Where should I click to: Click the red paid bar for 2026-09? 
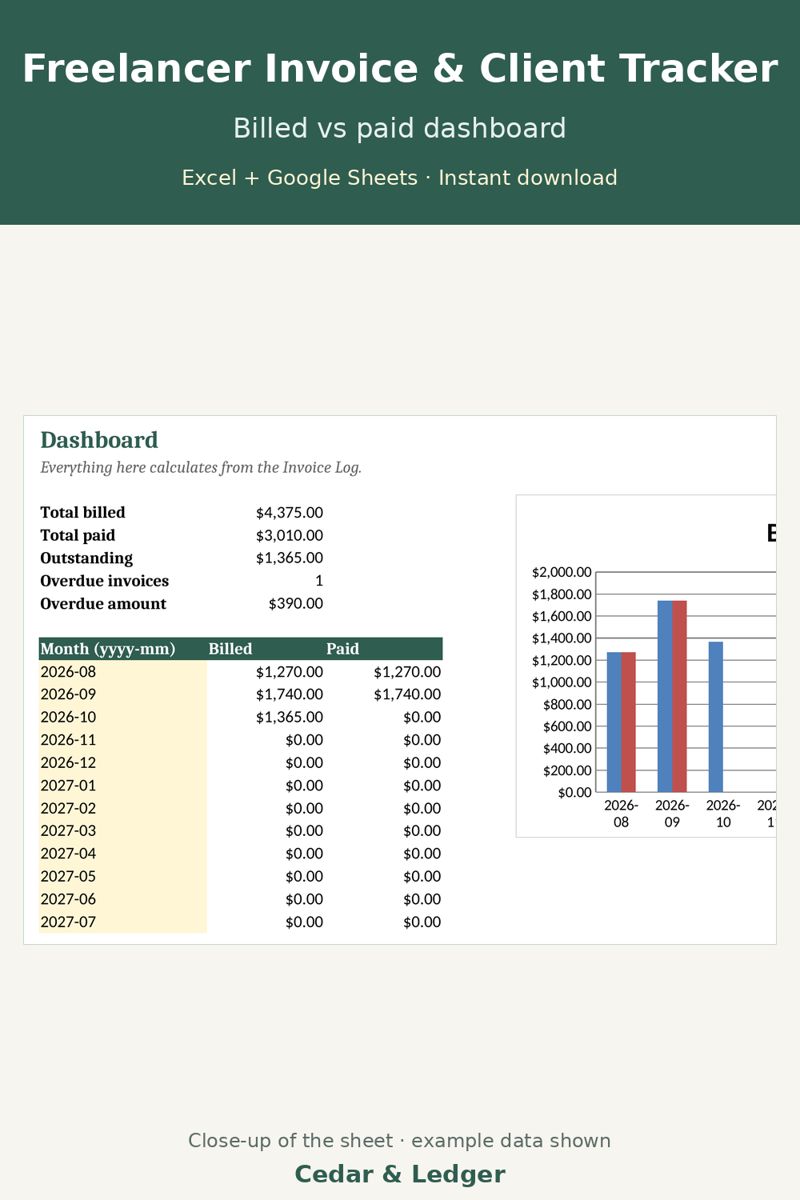tap(680, 696)
